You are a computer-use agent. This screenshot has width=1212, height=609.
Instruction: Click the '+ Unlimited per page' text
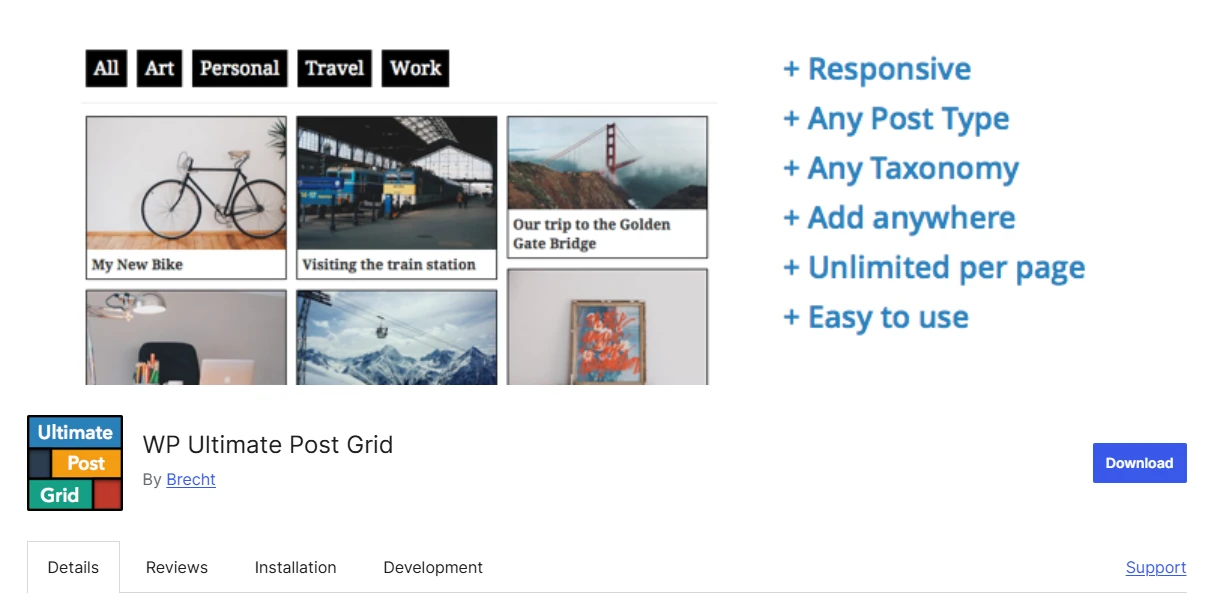[x=934, y=267]
